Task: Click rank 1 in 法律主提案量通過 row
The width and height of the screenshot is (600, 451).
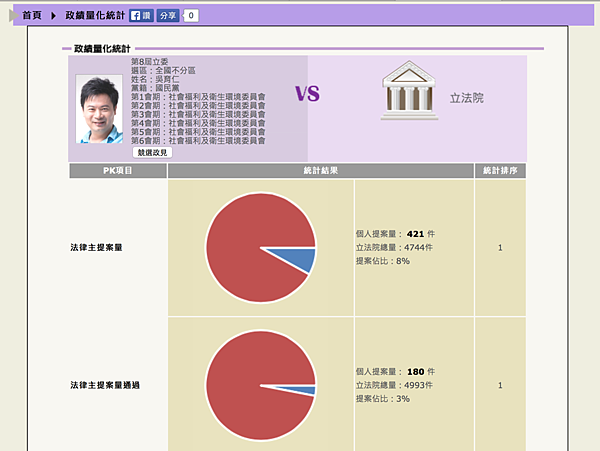Action: tap(500, 385)
